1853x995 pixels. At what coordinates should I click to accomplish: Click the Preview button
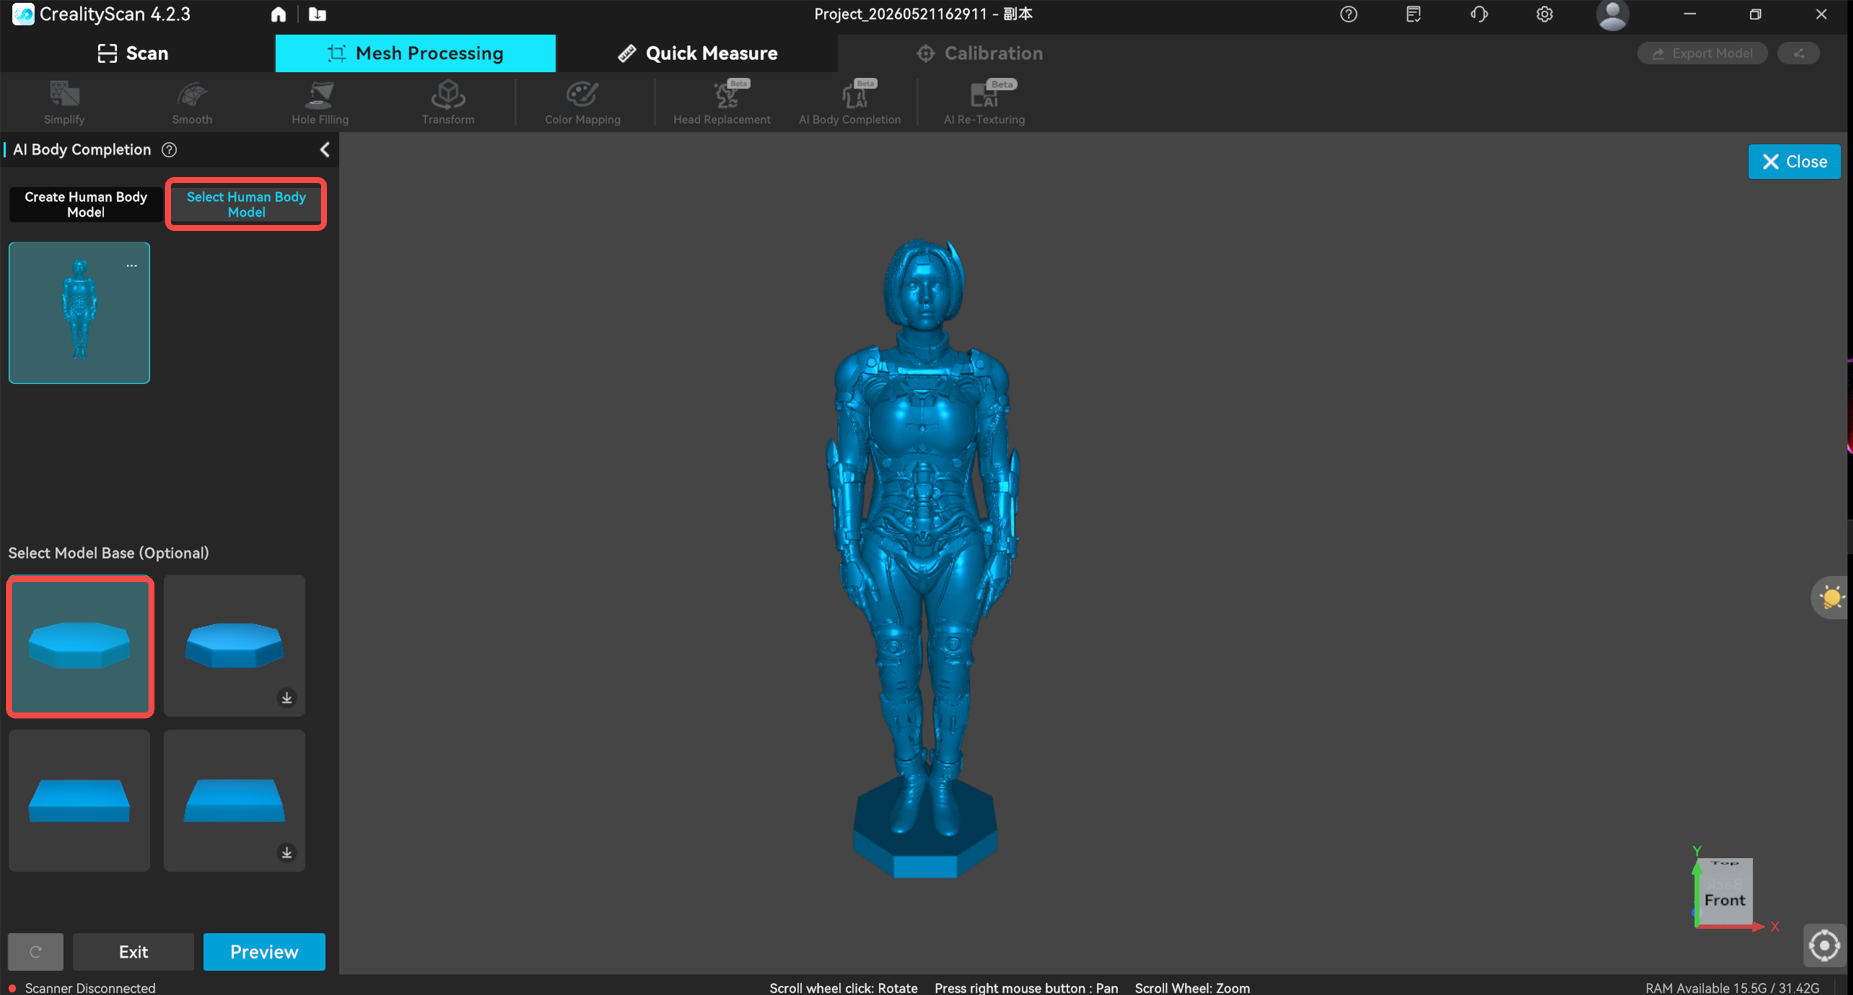tap(264, 952)
